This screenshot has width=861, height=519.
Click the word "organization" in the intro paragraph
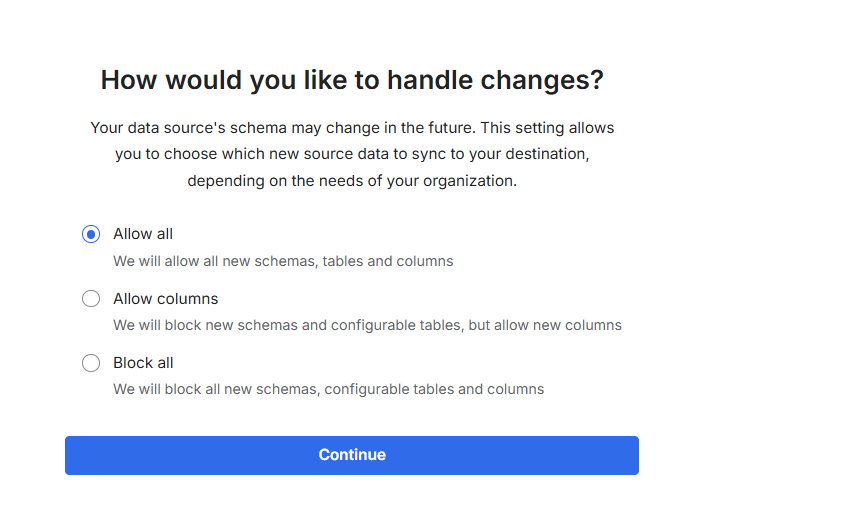471,182
